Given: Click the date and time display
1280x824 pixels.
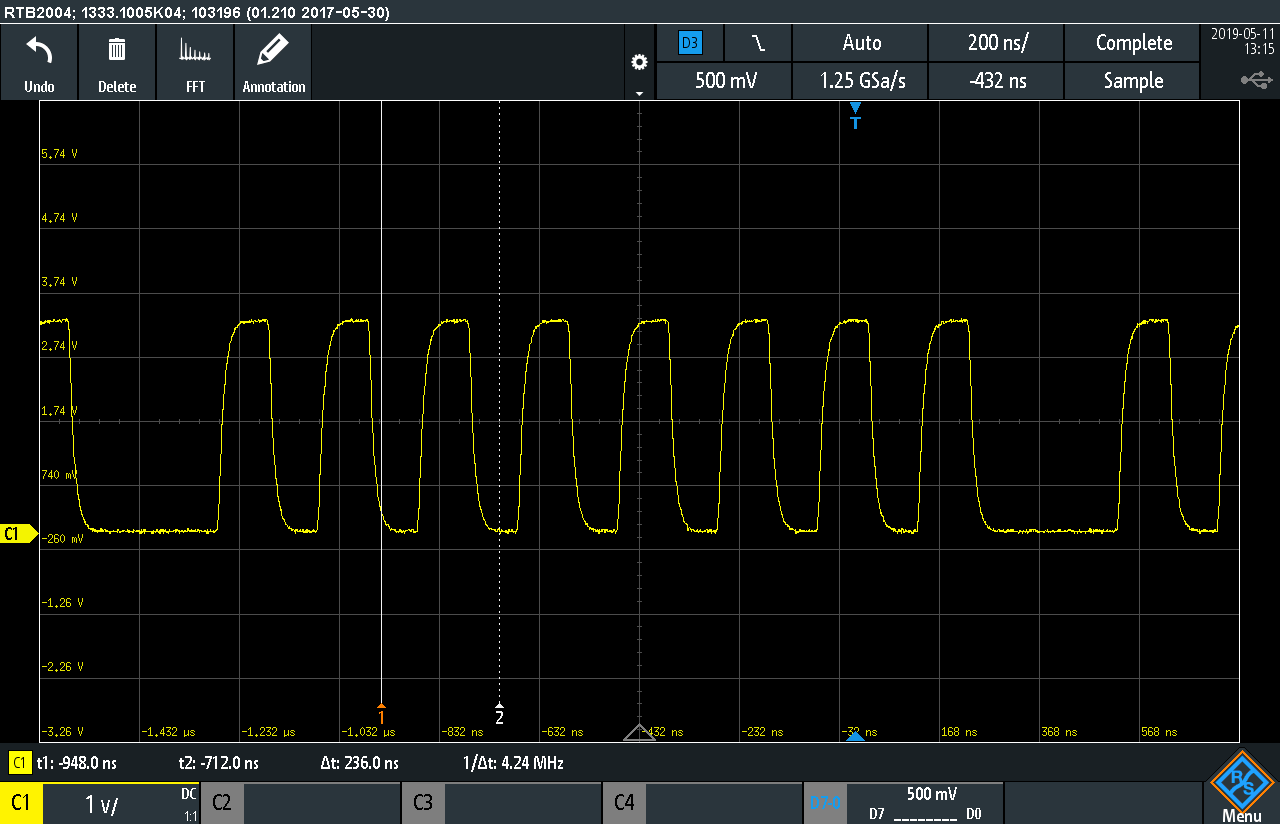Looking at the screenshot, I should (1242, 40).
